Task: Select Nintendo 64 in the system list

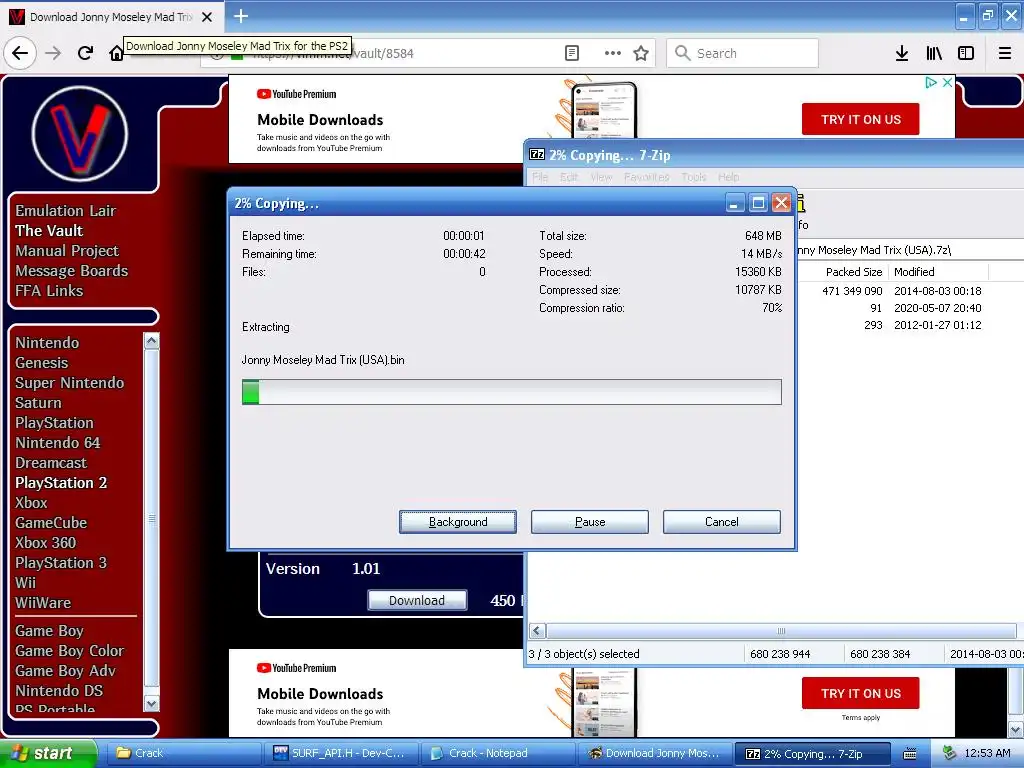Action: [x=57, y=443]
